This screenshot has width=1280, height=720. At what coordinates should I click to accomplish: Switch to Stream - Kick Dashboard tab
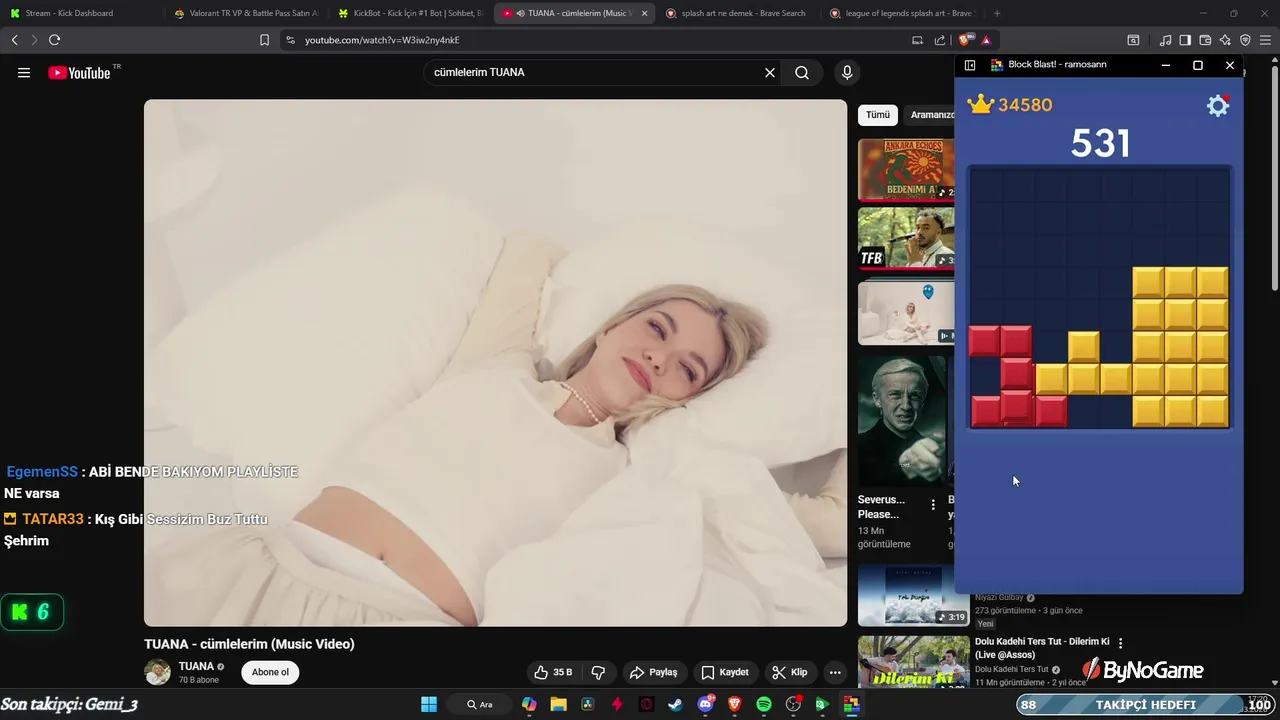click(x=82, y=13)
